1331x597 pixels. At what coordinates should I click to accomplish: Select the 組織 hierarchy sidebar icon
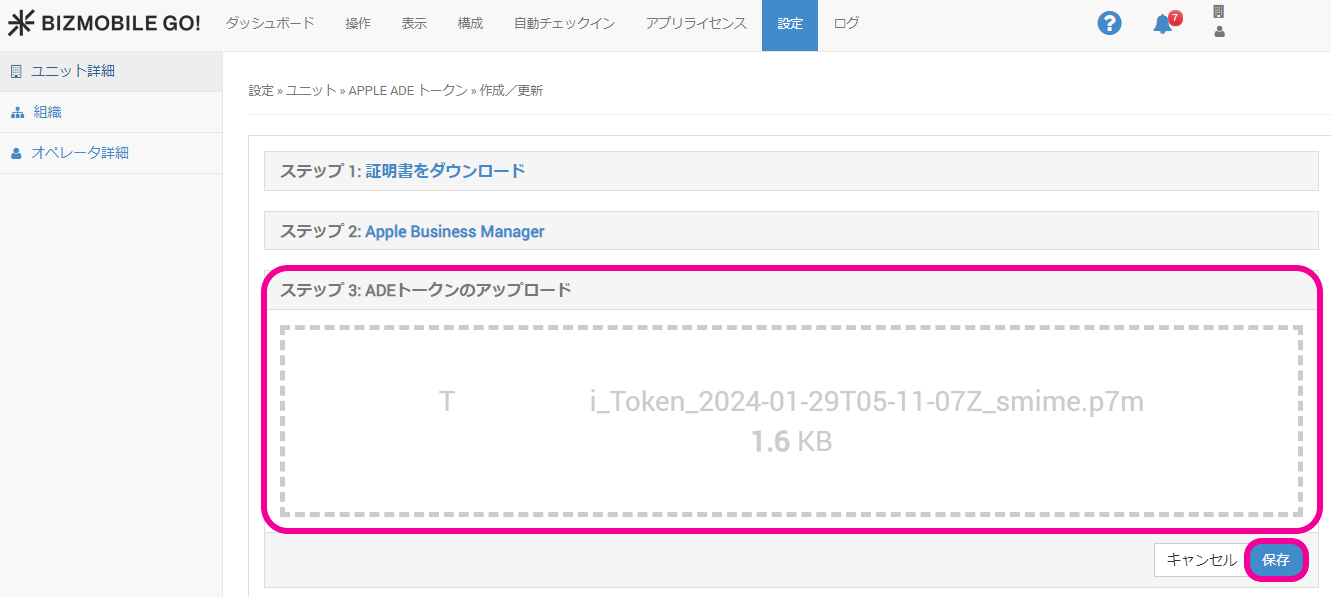pyautogui.click(x=16, y=112)
